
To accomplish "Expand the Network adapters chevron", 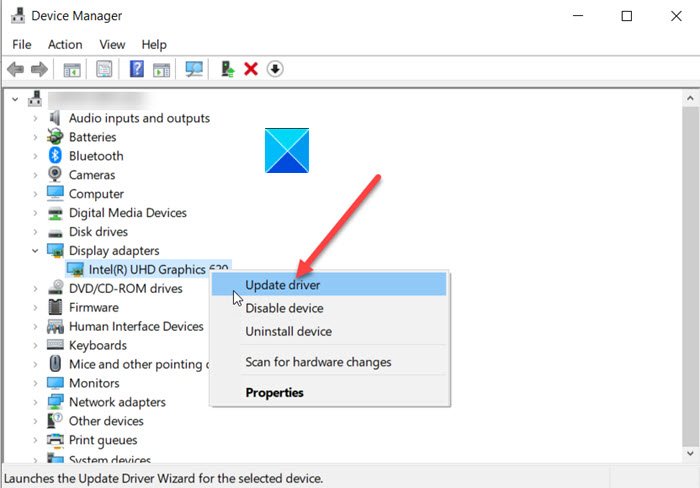I will (35, 402).
